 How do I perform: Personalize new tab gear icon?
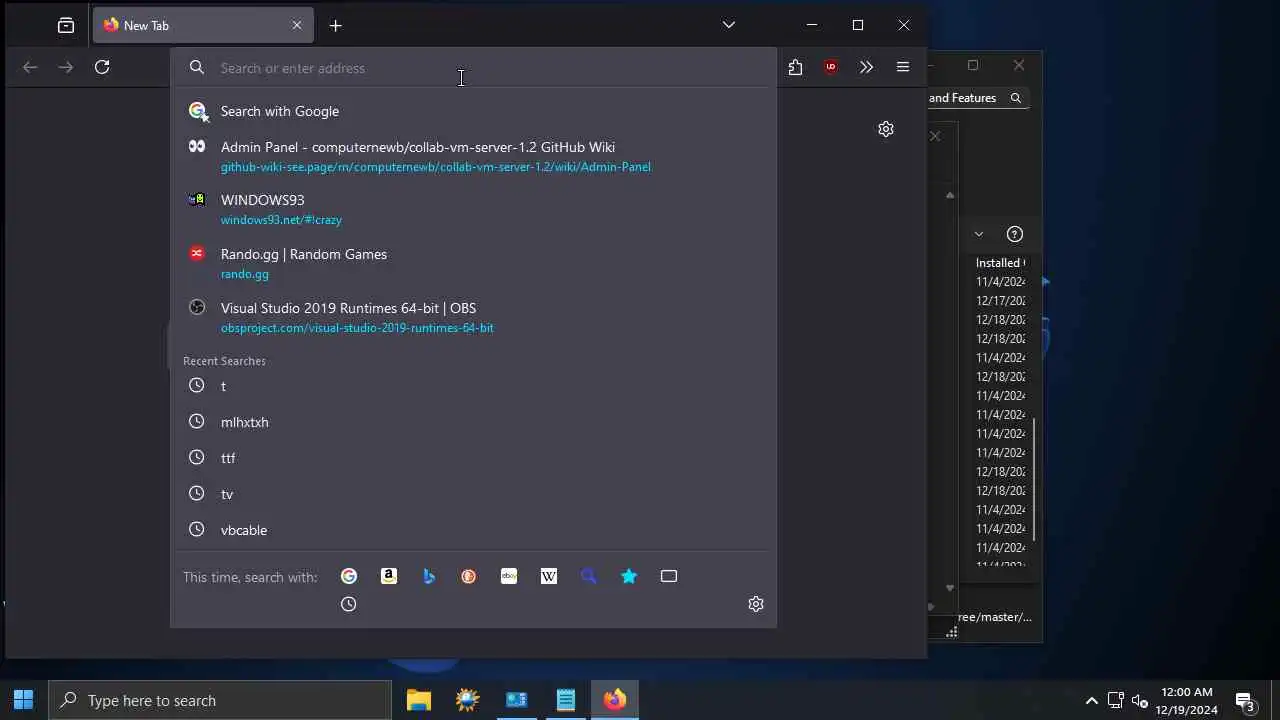pyautogui.click(x=886, y=129)
